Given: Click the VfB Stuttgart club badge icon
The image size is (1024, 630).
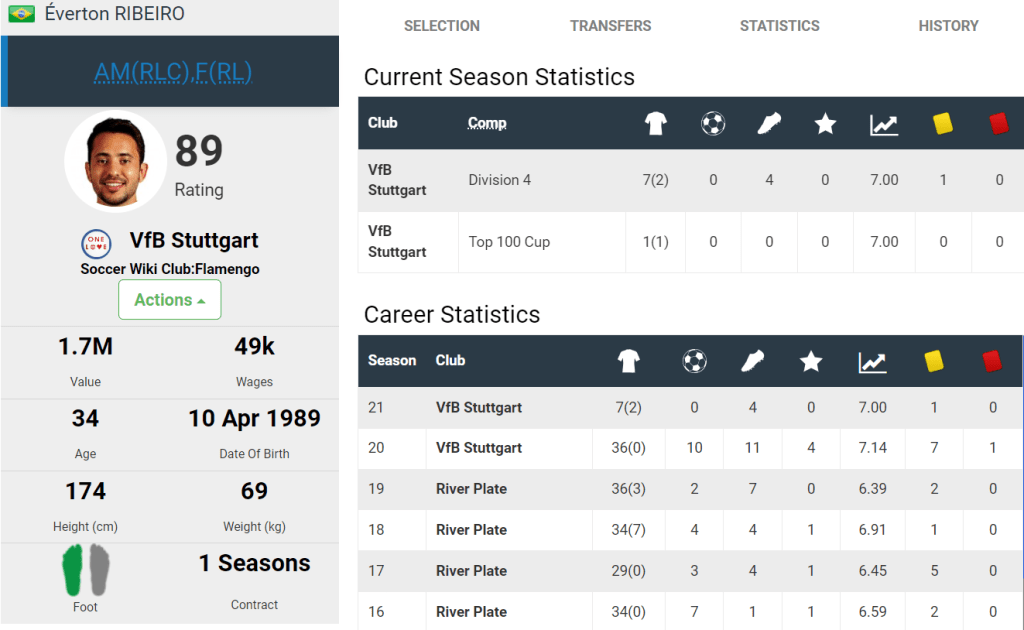Looking at the screenshot, I should [x=97, y=243].
